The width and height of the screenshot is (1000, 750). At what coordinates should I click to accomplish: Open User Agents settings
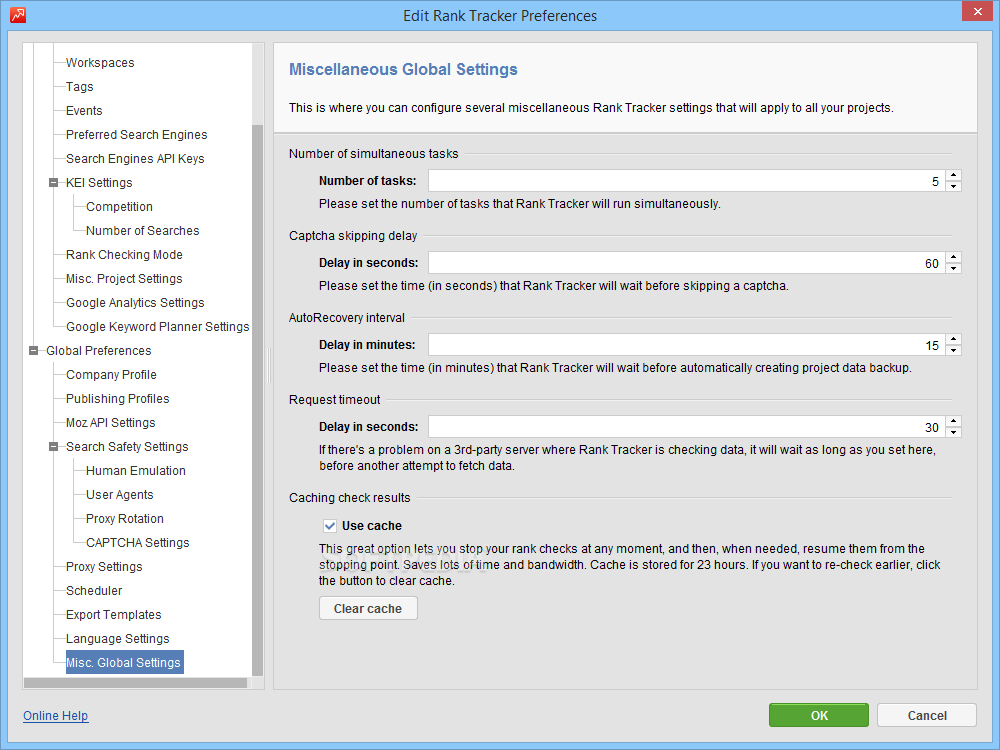click(120, 495)
